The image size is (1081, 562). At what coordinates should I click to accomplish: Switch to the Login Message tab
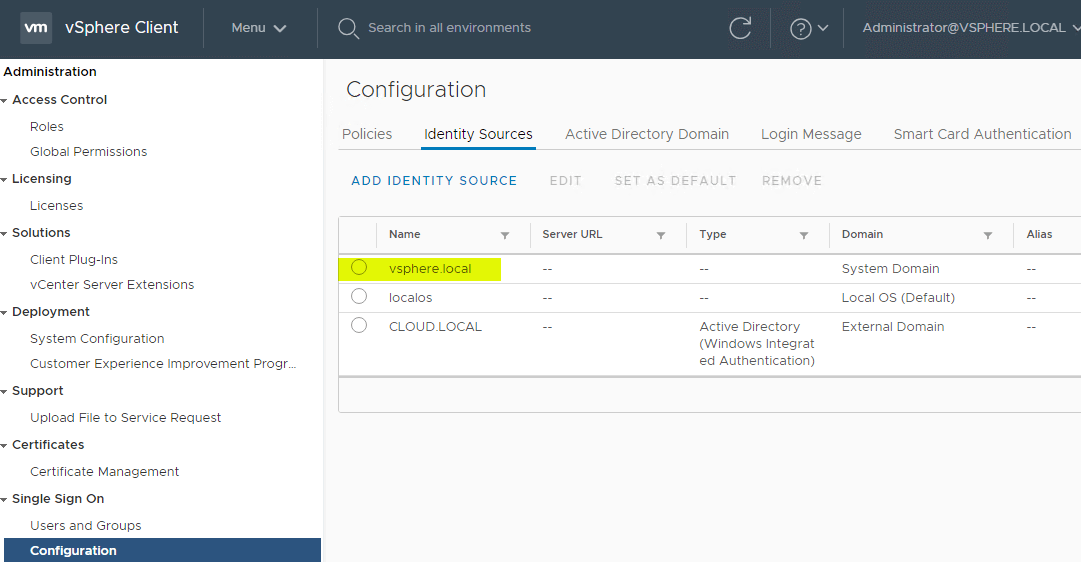[811, 134]
